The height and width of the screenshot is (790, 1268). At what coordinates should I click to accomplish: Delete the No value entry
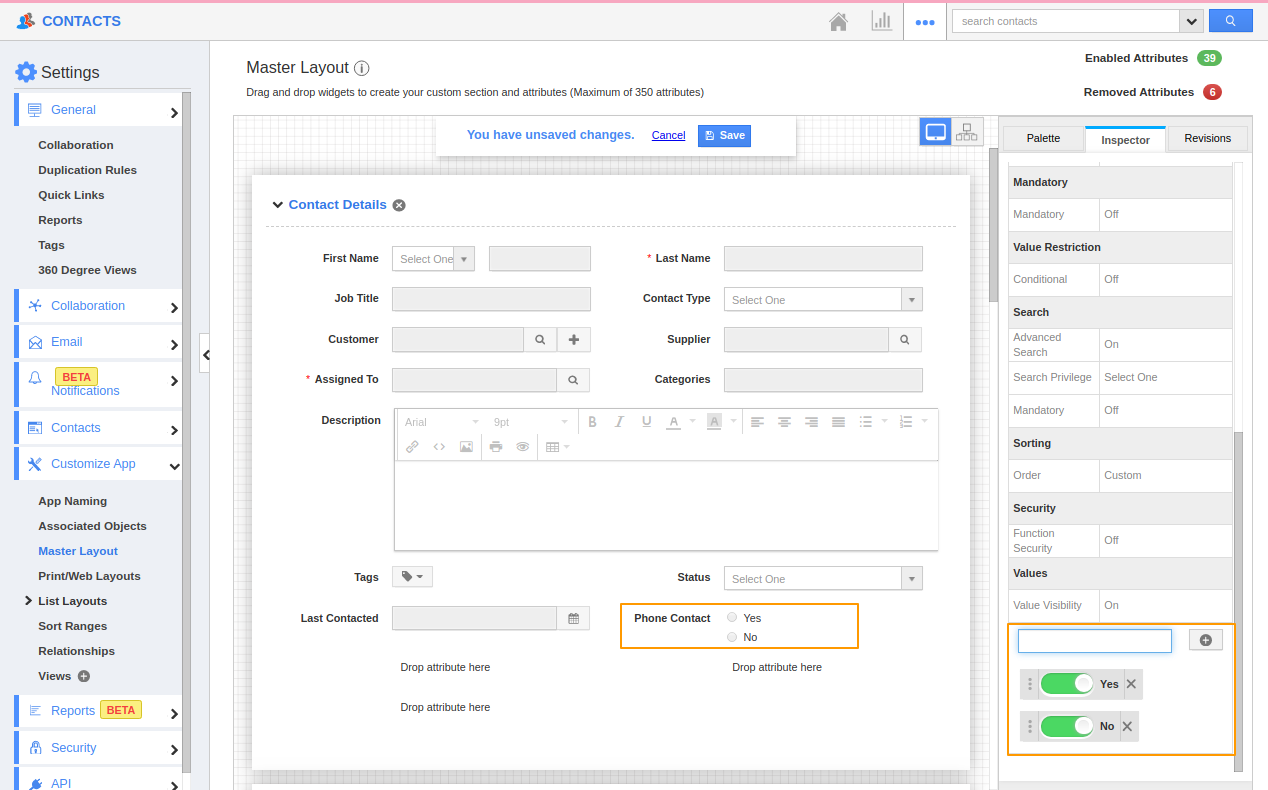click(x=1127, y=726)
